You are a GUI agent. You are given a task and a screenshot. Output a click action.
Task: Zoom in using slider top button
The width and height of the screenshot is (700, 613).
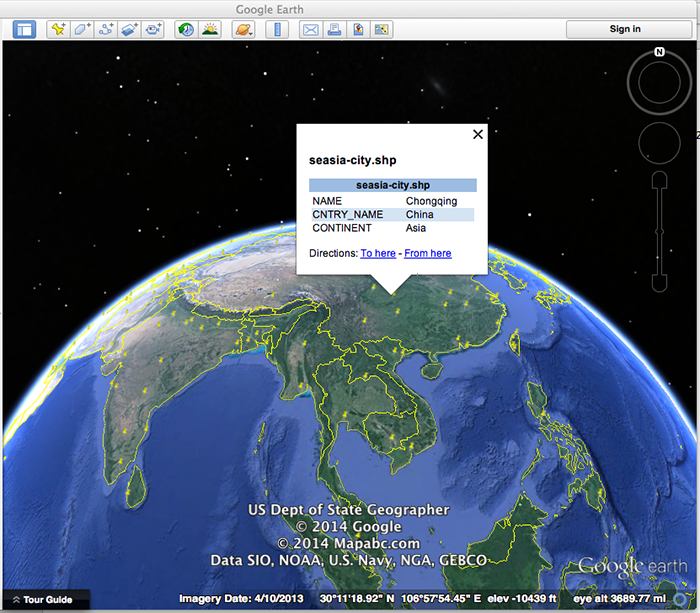659,179
